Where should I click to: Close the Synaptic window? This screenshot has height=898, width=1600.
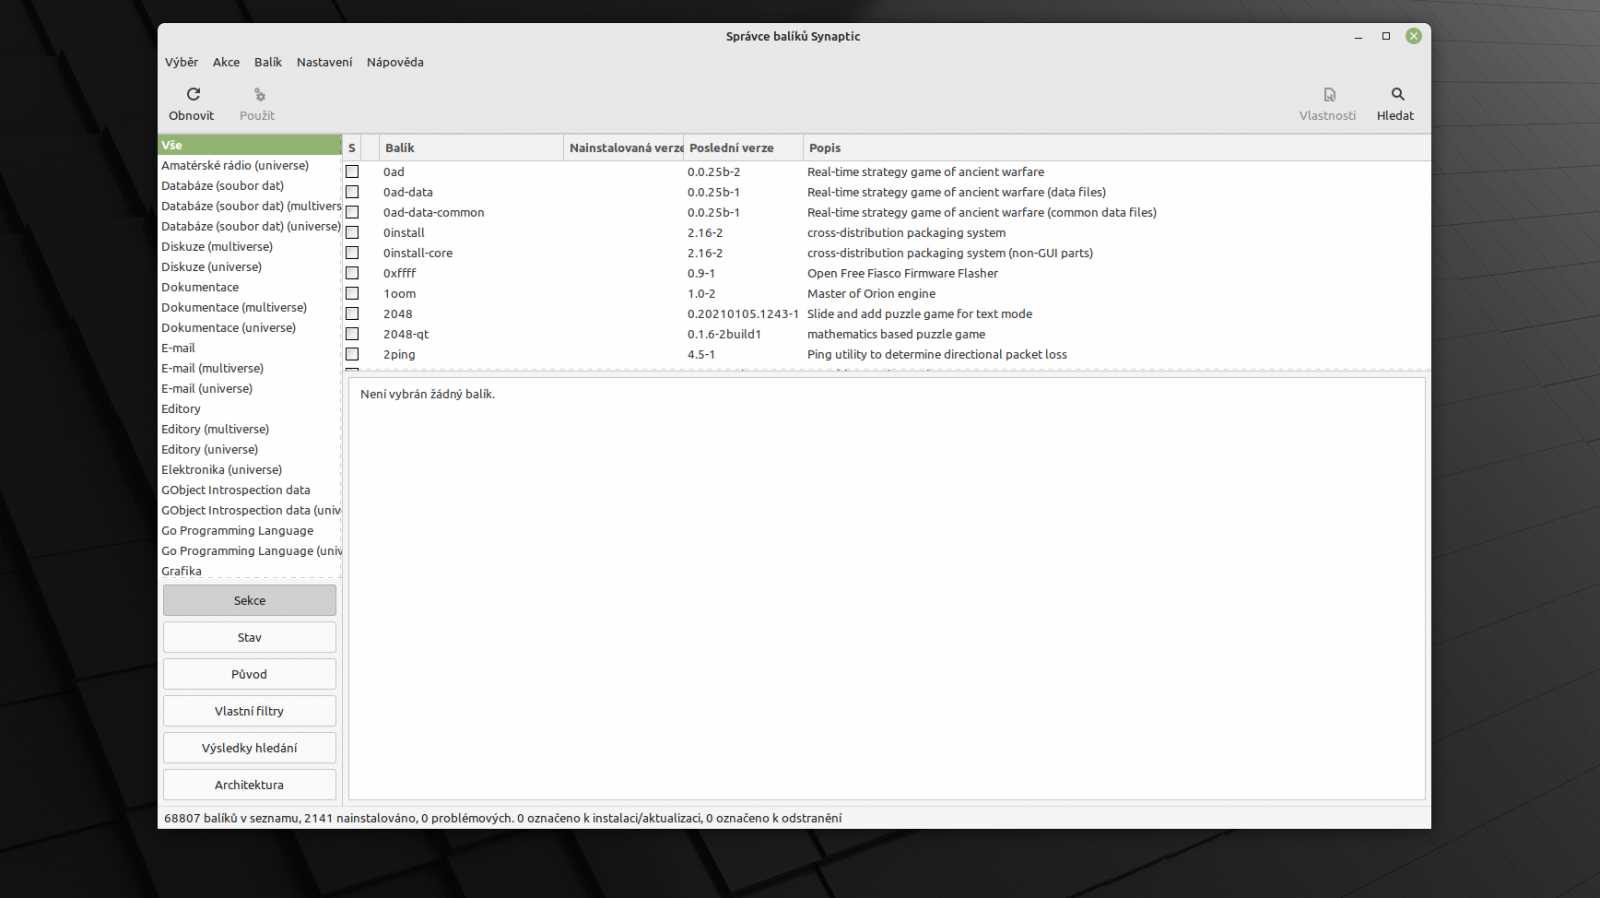pyautogui.click(x=1413, y=36)
